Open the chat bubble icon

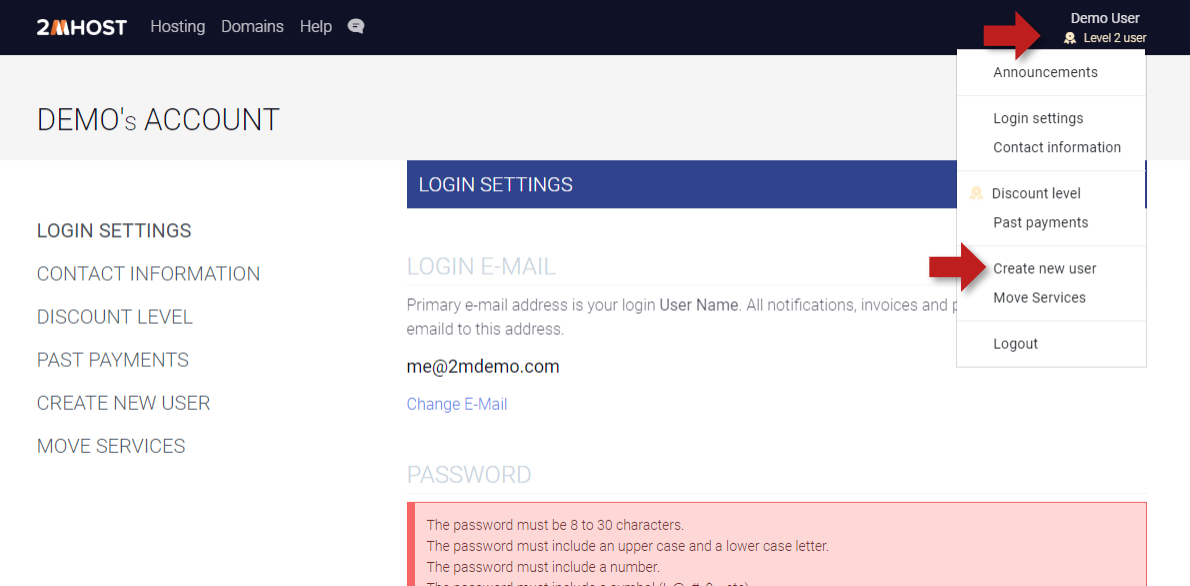point(356,27)
